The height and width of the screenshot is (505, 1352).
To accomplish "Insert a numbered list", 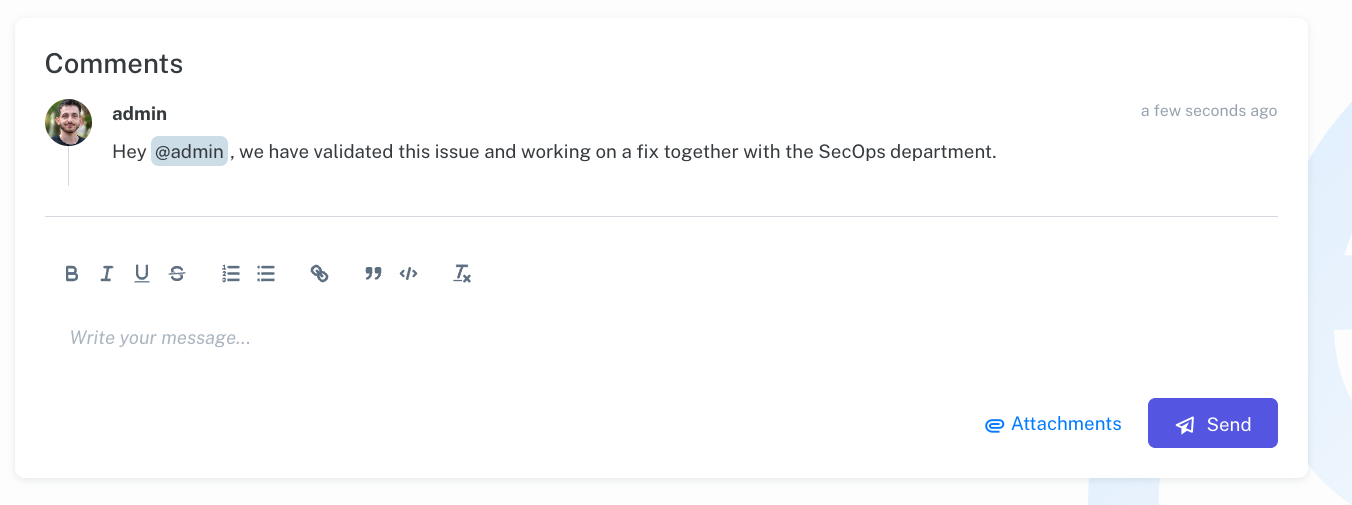I will [x=231, y=273].
